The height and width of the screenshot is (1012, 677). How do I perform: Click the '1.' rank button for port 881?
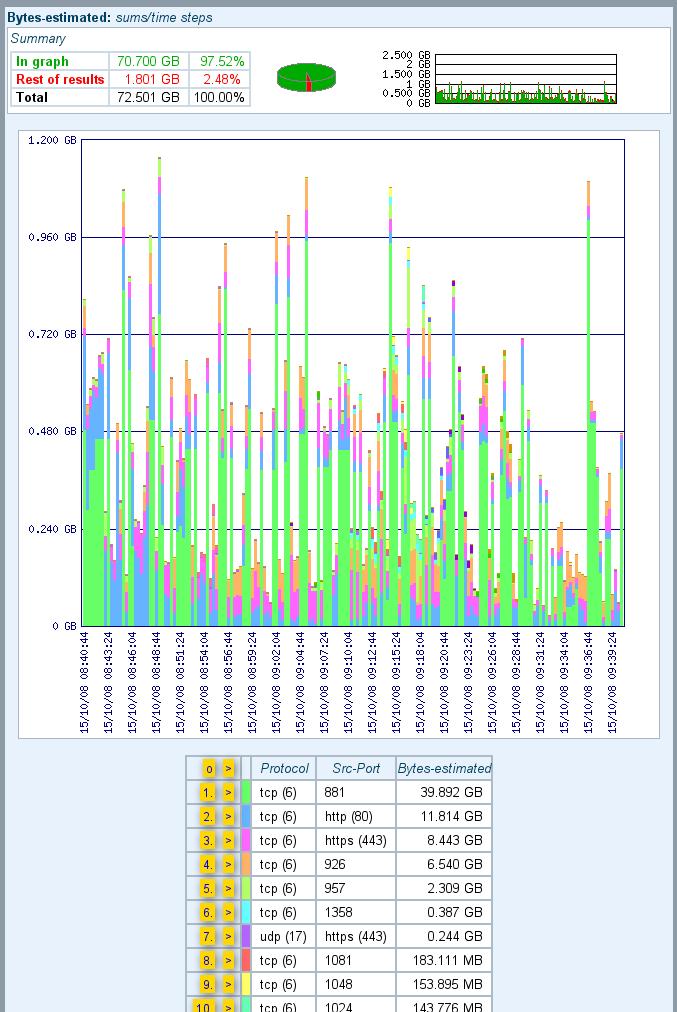[x=207, y=793]
